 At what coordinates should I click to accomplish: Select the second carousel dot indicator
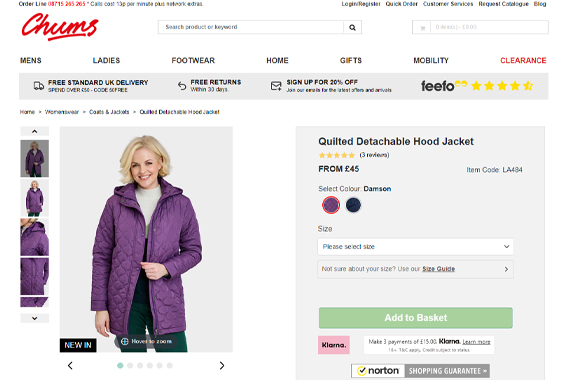[x=130, y=366]
